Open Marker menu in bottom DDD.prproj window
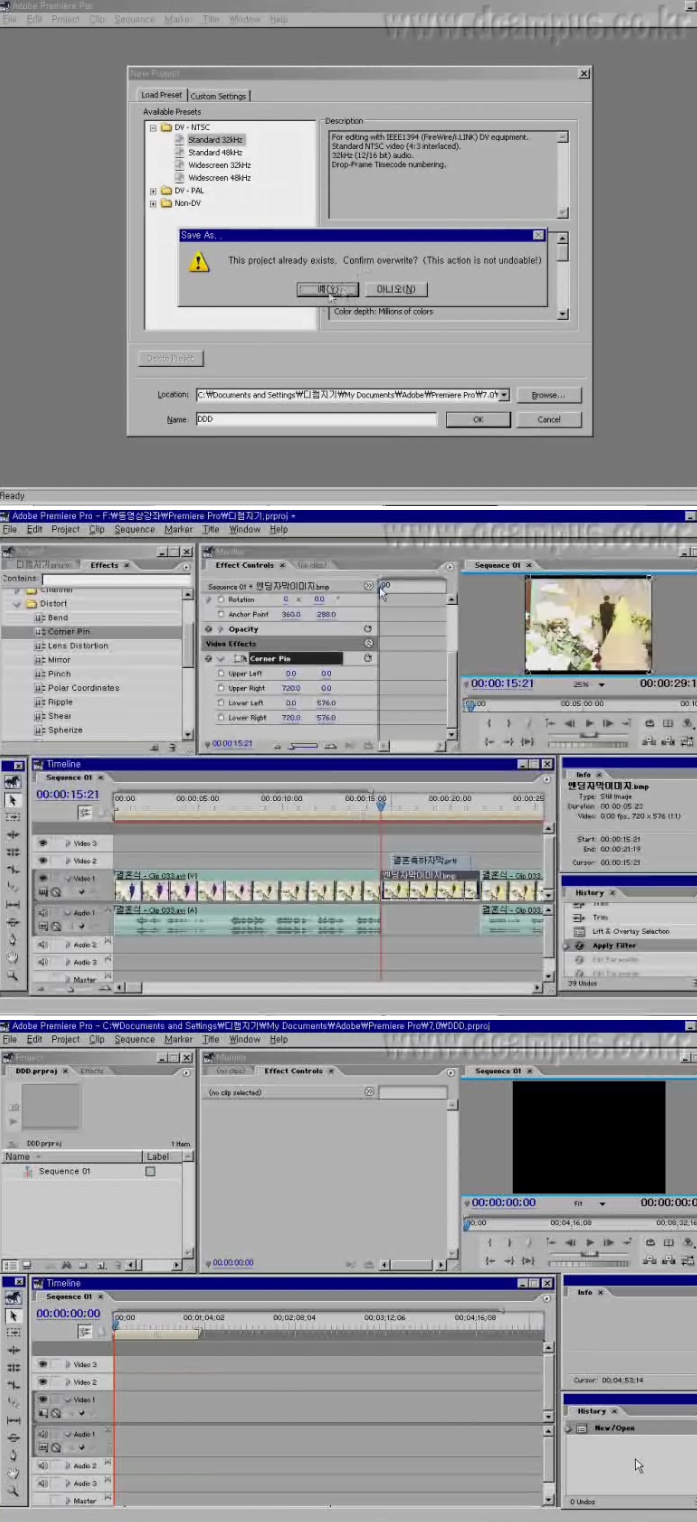The width and height of the screenshot is (697, 1522). click(179, 1039)
